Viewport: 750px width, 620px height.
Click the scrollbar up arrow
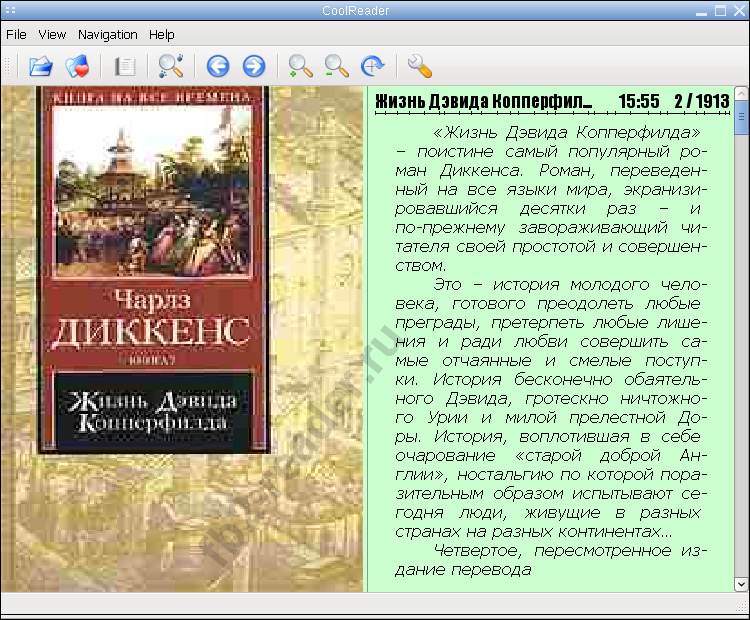tap(741, 93)
